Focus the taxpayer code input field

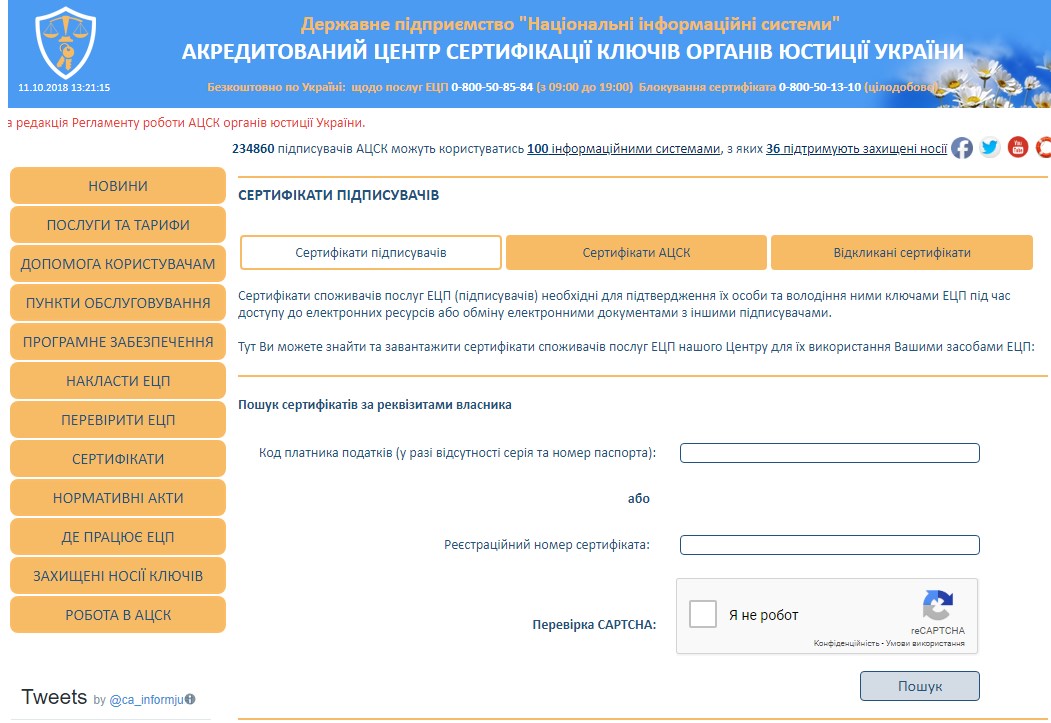[x=829, y=453]
